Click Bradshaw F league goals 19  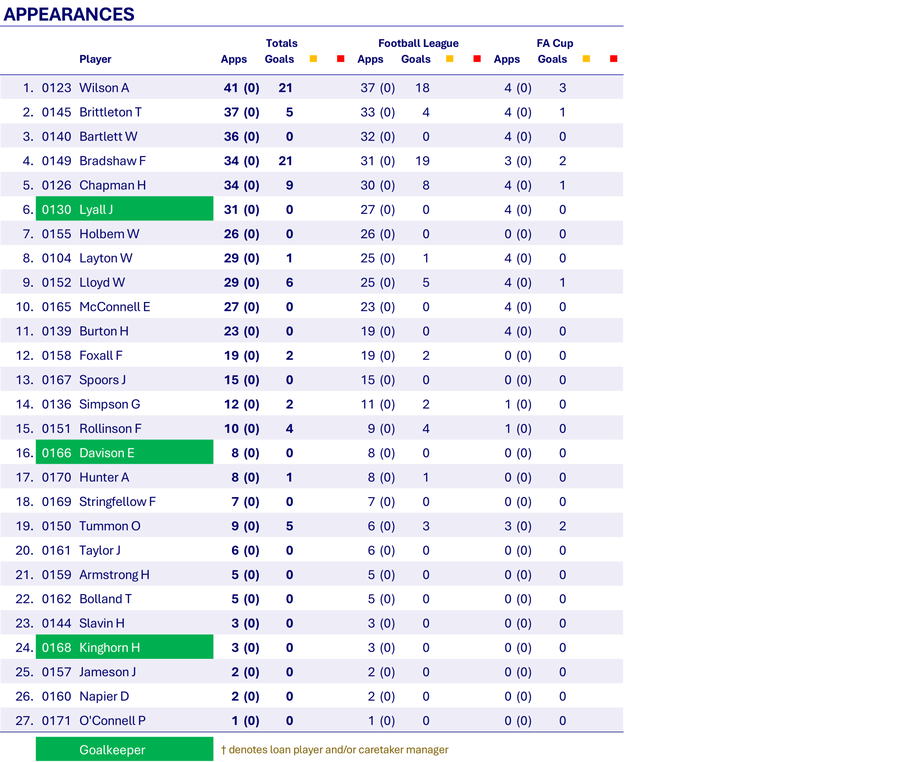pos(422,161)
